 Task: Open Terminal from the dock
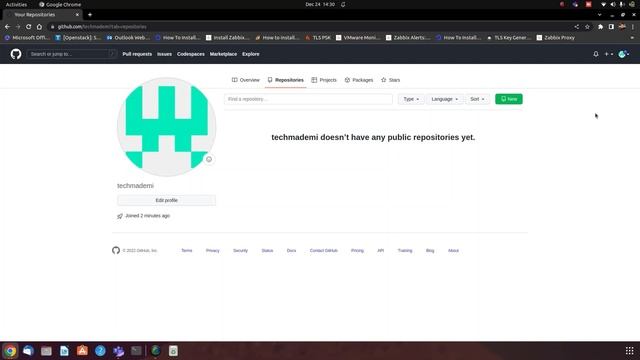click(136, 351)
